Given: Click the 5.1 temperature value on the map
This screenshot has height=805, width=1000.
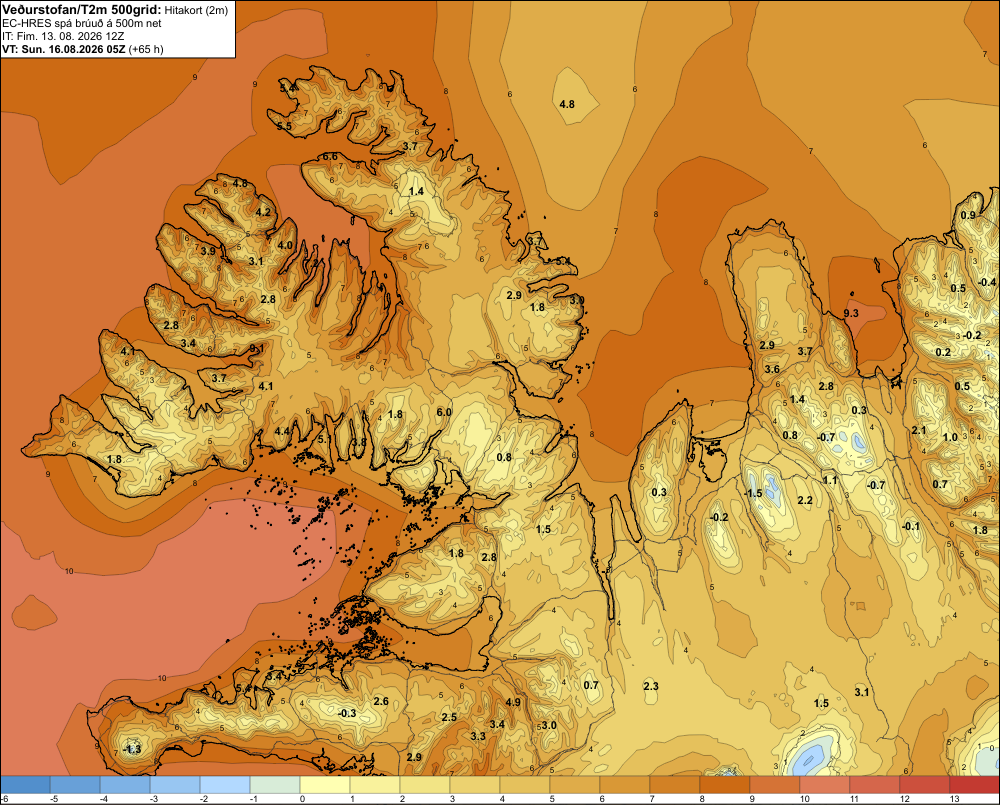Looking at the screenshot, I should (325, 439).
